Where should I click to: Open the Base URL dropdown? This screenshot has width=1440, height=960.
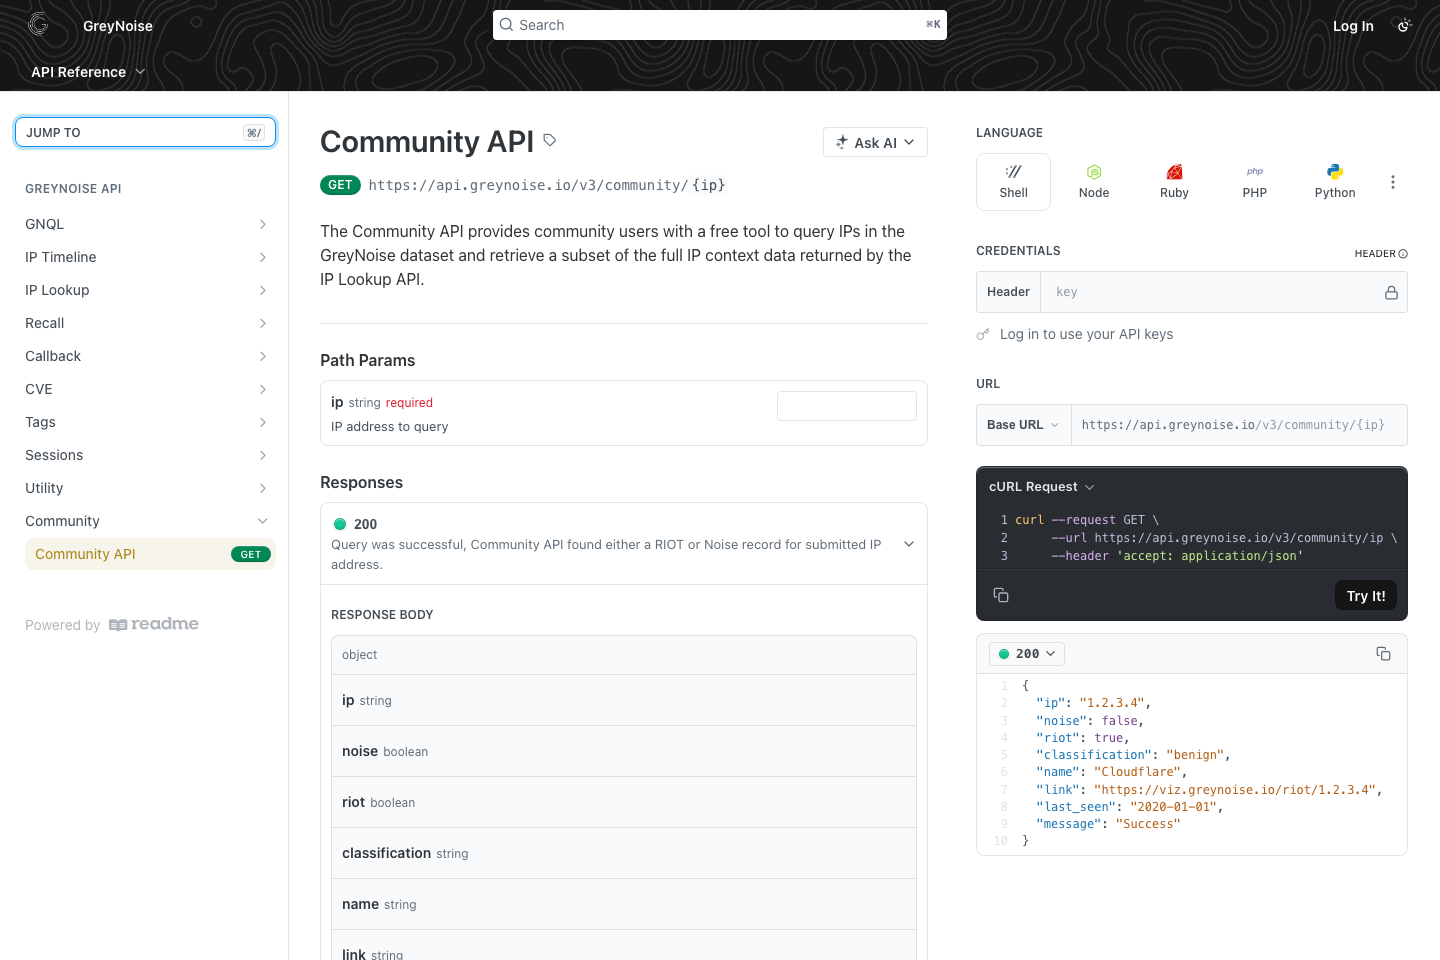click(1022, 424)
